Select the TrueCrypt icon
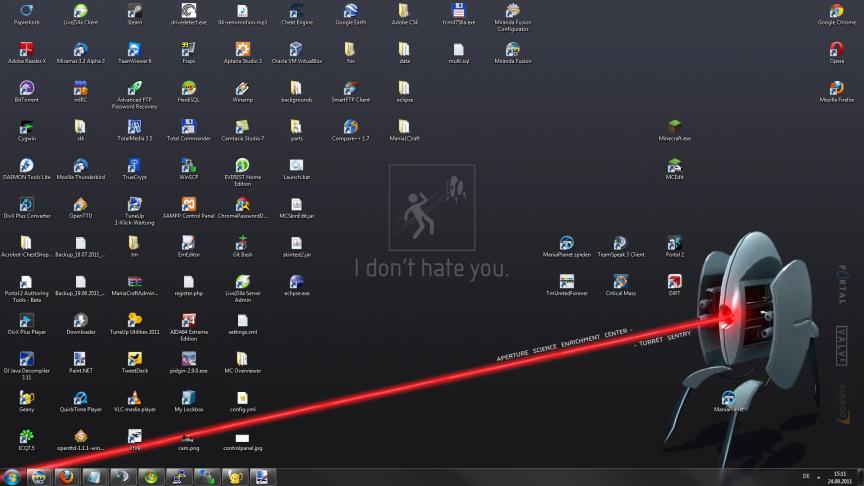This screenshot has height=486, width=864. (134, 169)
